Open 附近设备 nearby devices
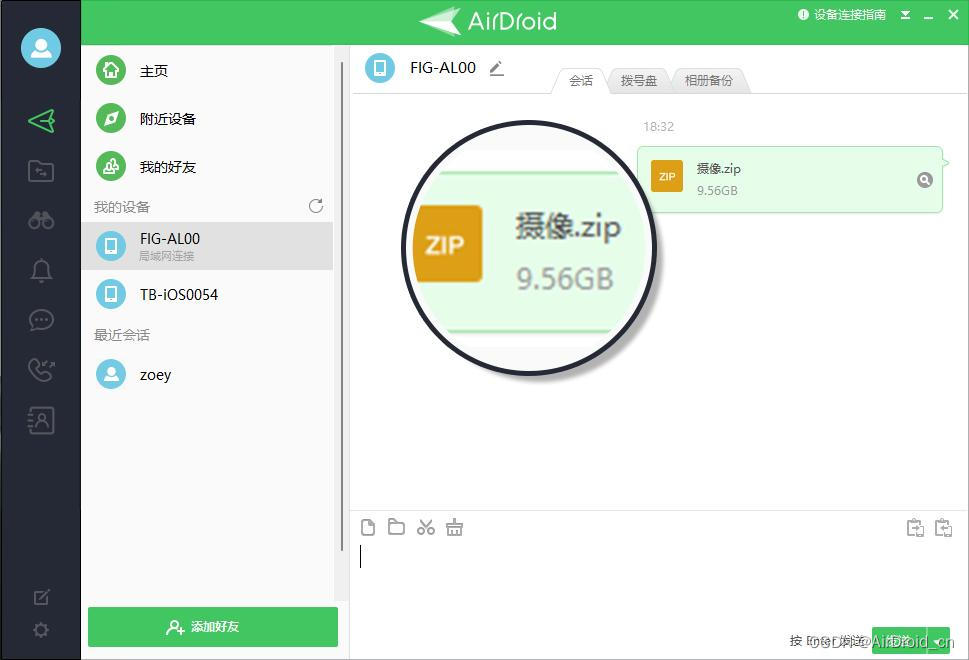The width and height of the screenshot is (969, 660). [x=207, y=119]
